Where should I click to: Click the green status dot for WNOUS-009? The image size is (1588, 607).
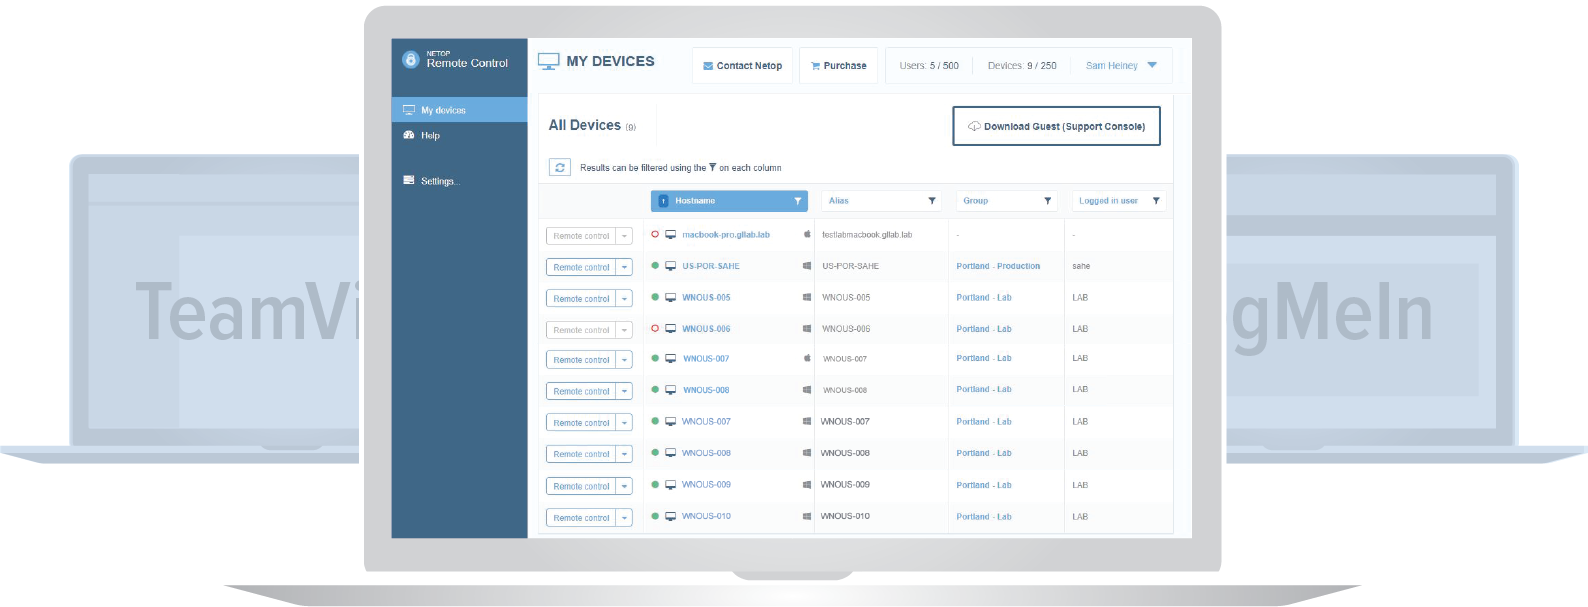point(655,484)
